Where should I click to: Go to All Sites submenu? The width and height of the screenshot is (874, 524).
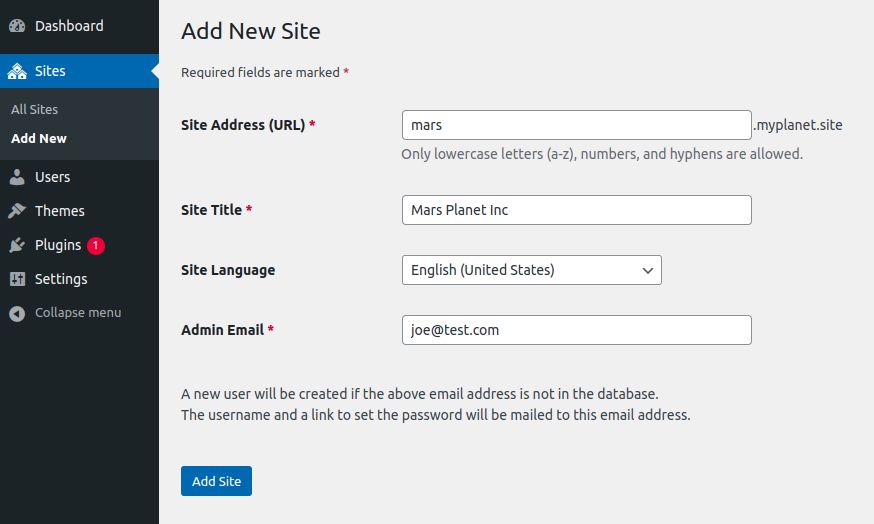tap(35, 109)
